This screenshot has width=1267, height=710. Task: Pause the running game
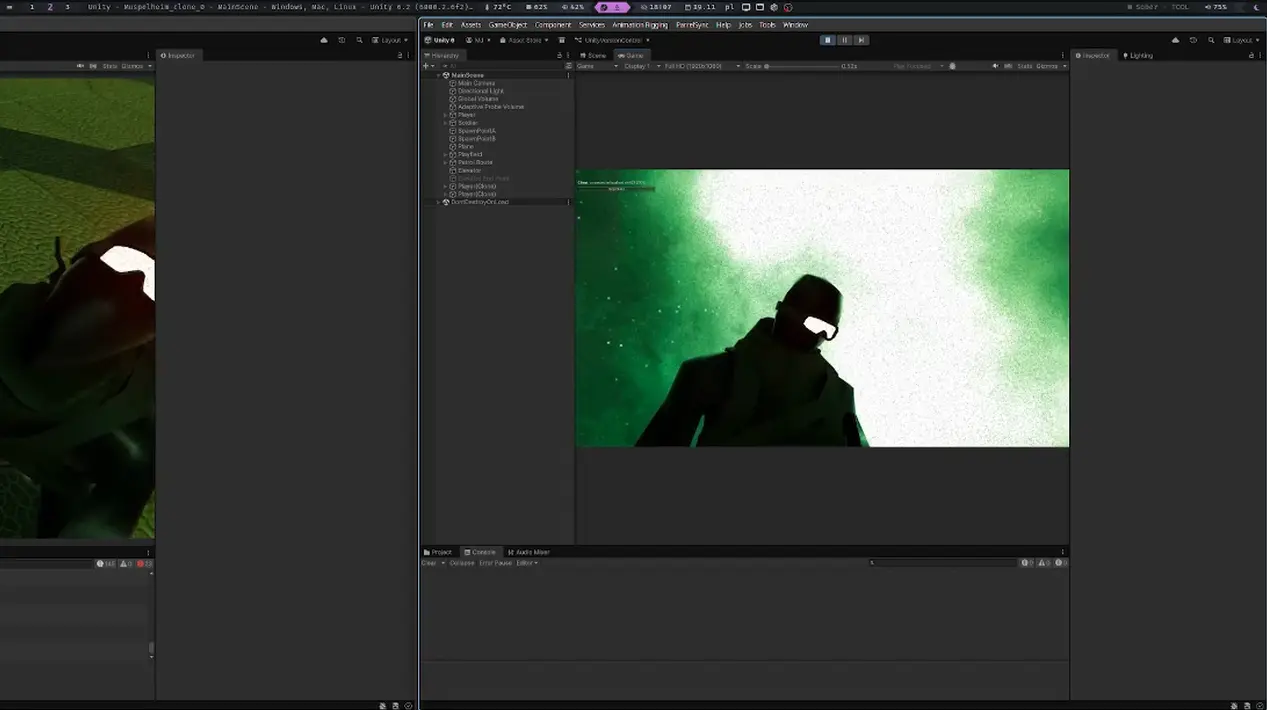[844, 40]
